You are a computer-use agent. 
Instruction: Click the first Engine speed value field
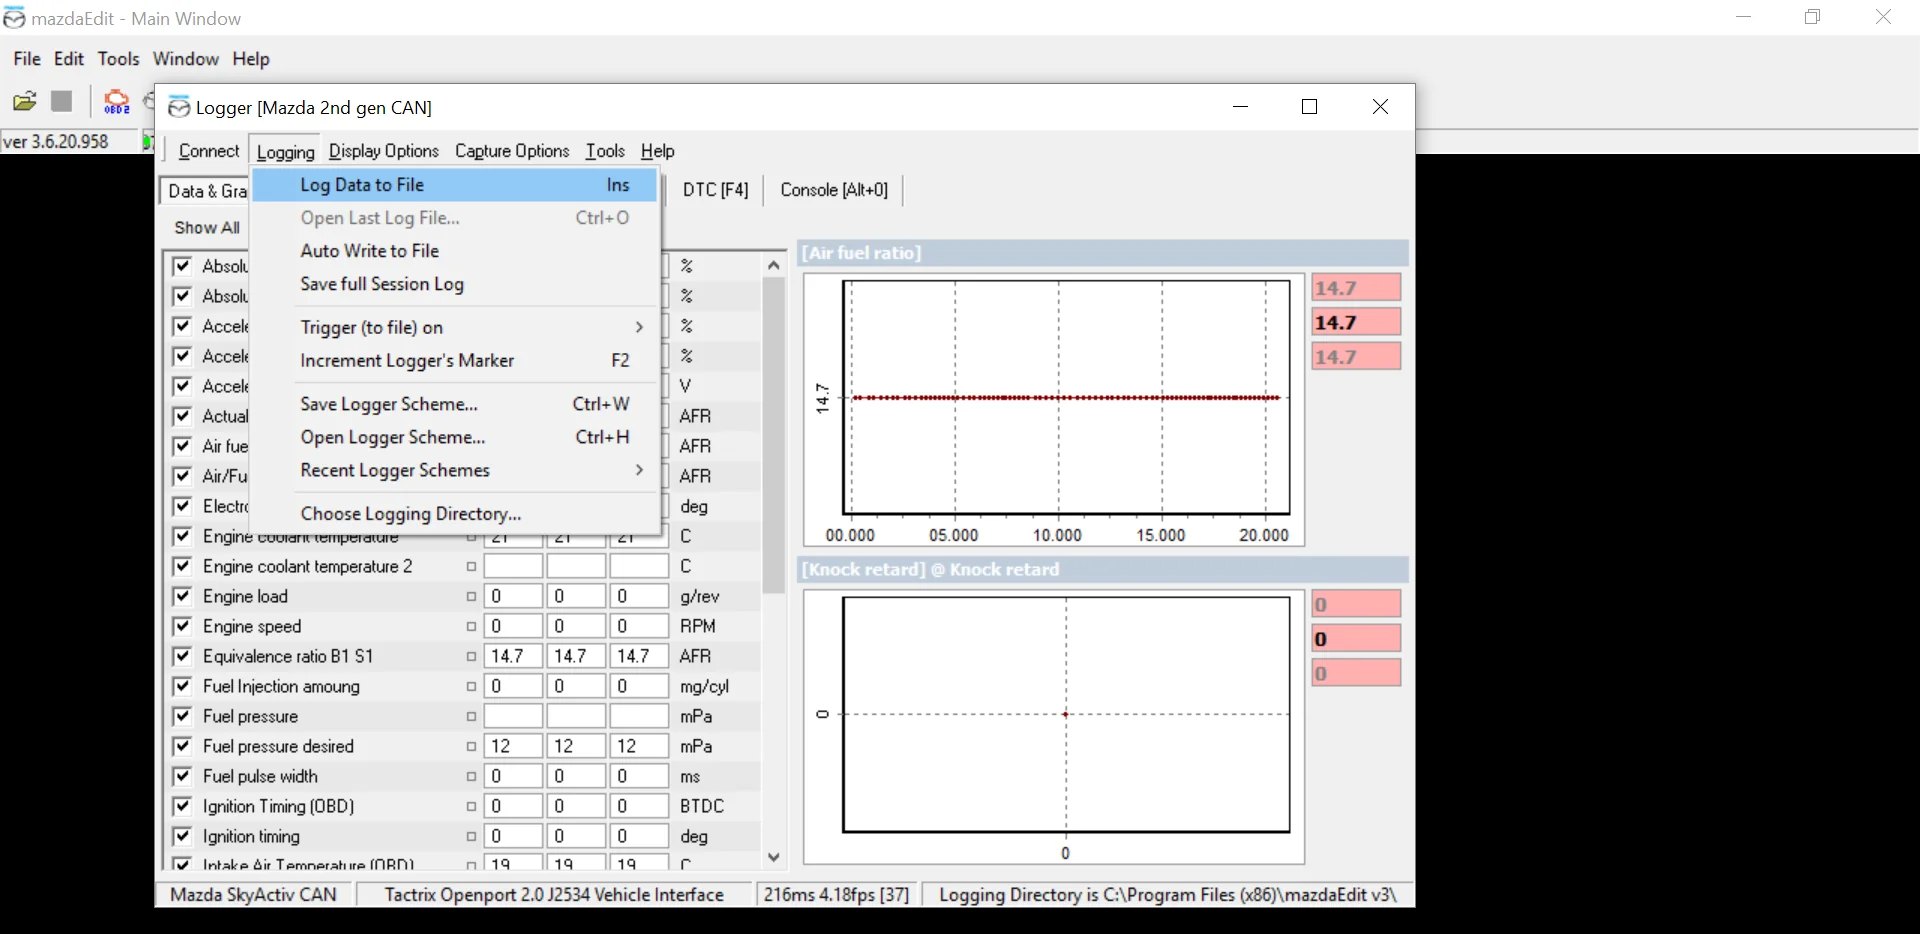513,626
